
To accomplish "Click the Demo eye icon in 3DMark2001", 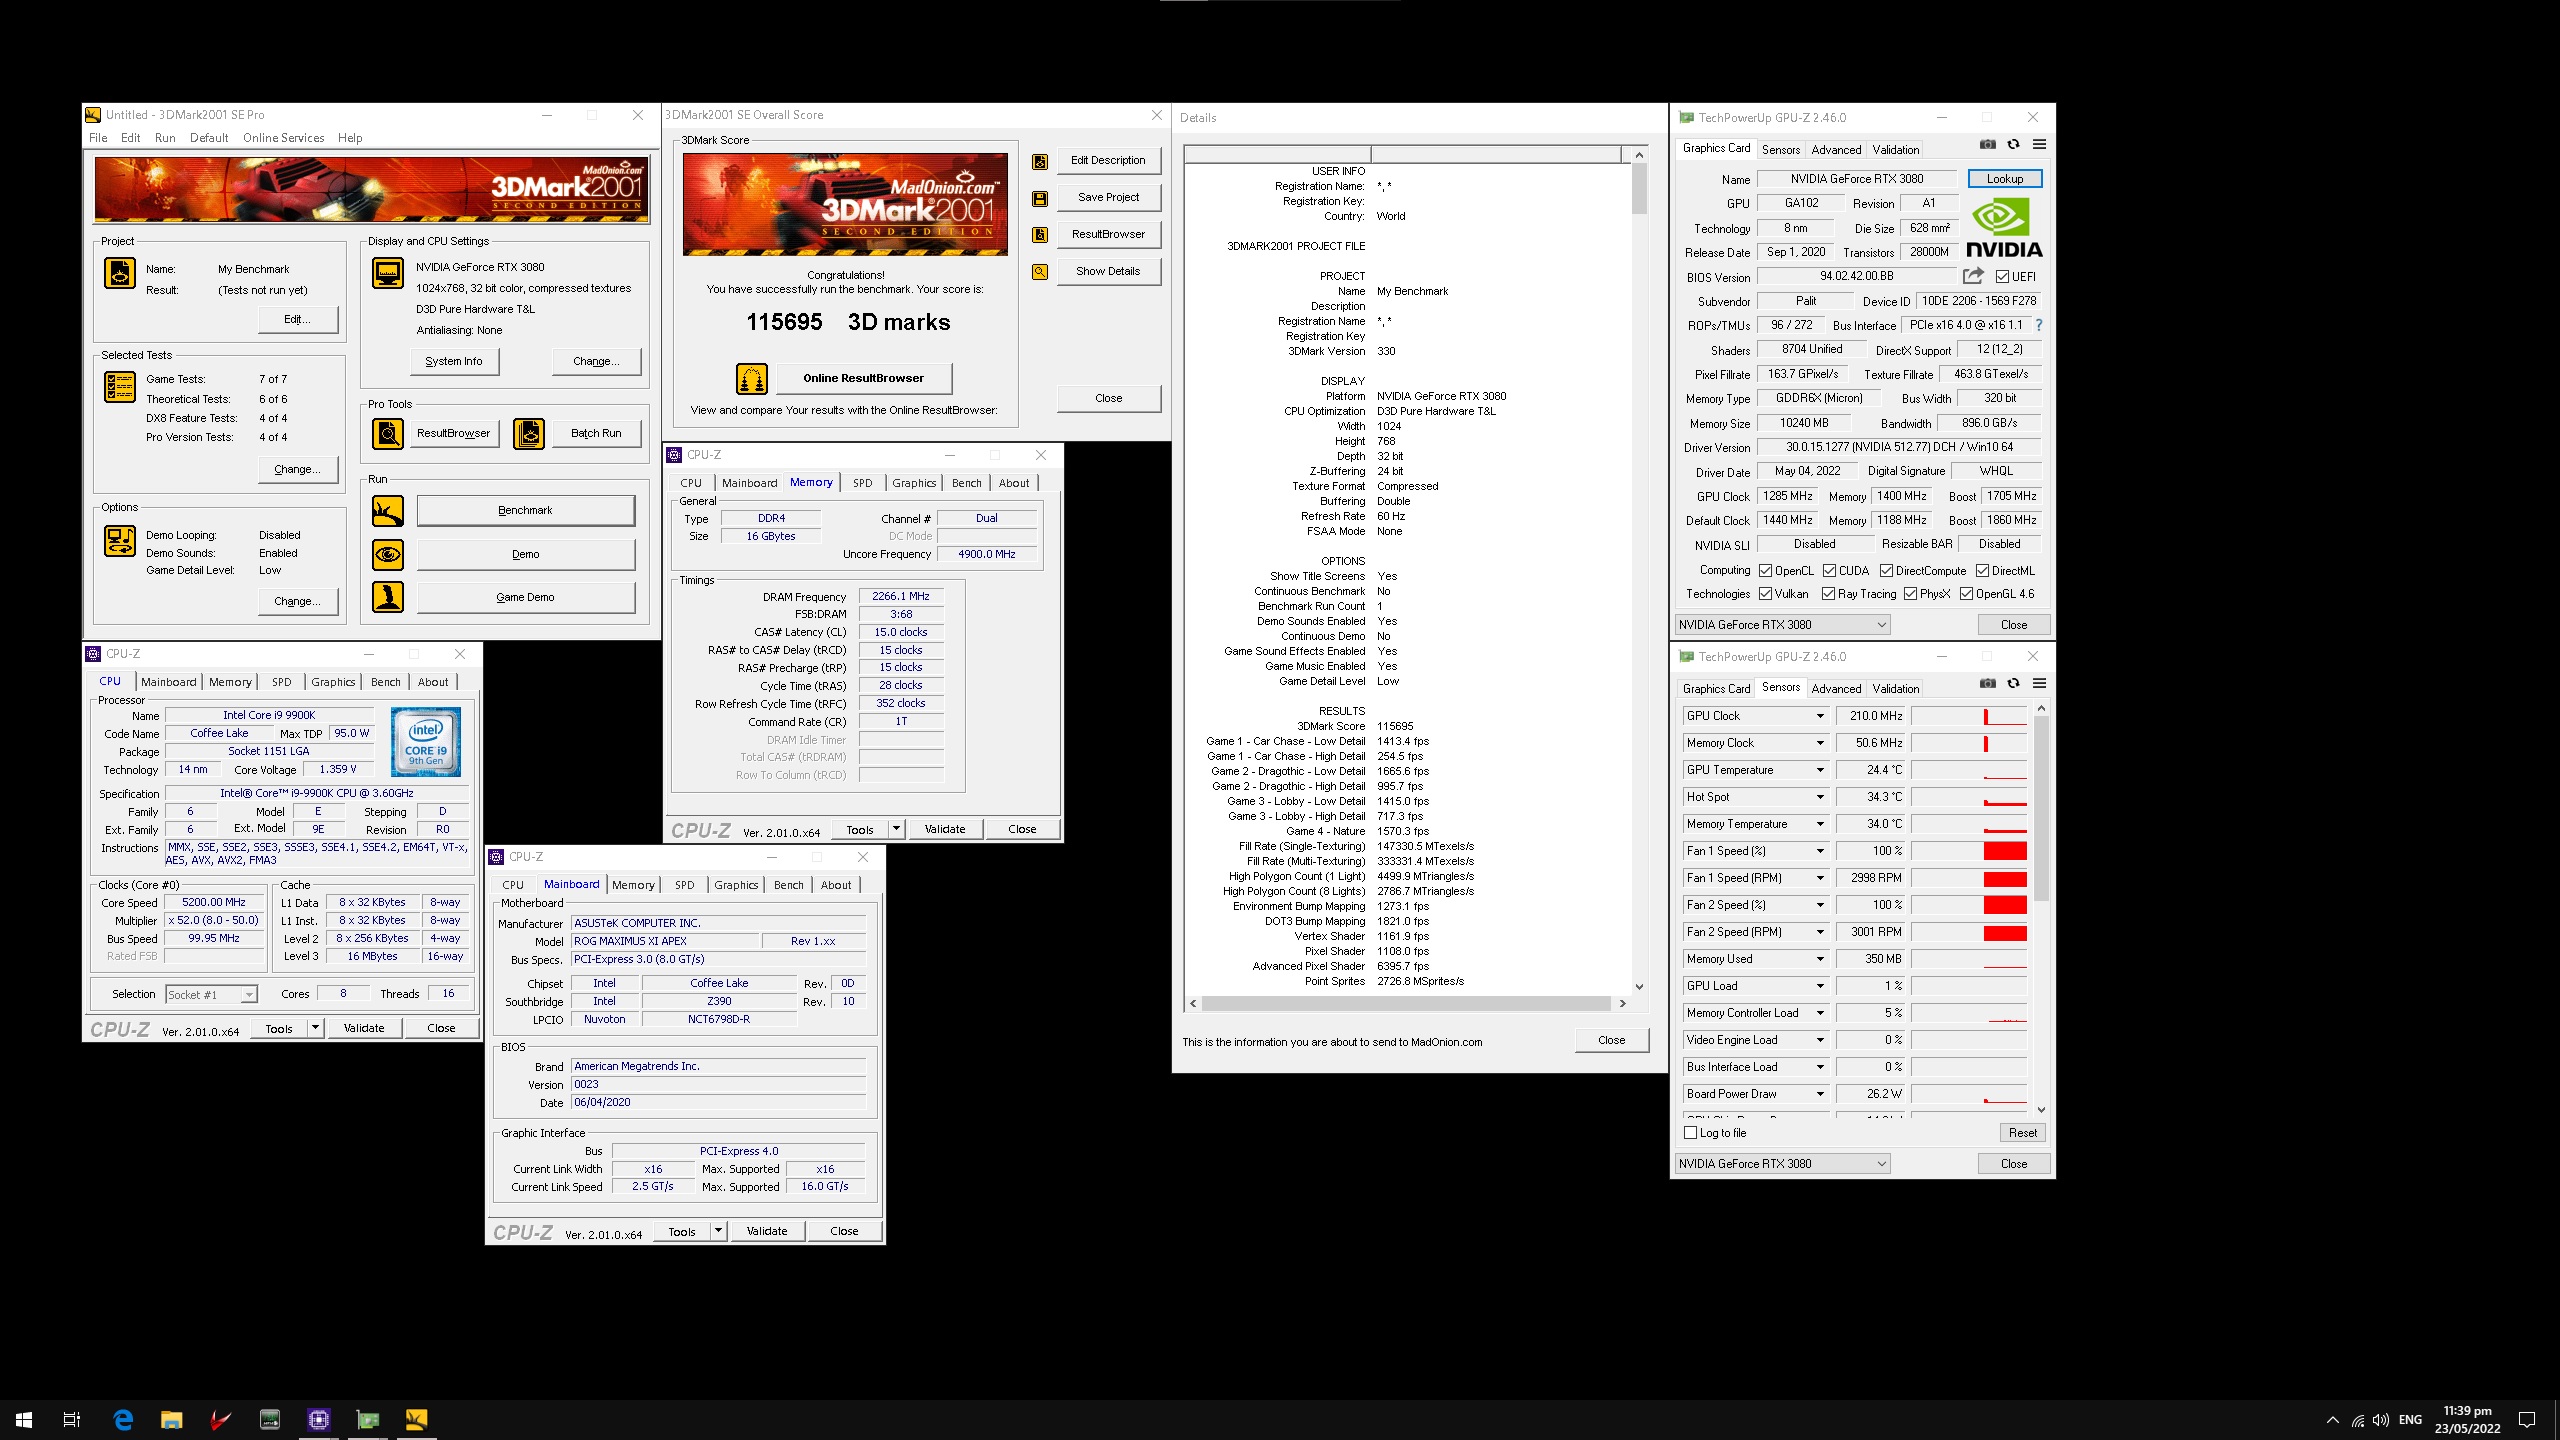I will coord(388,554).
